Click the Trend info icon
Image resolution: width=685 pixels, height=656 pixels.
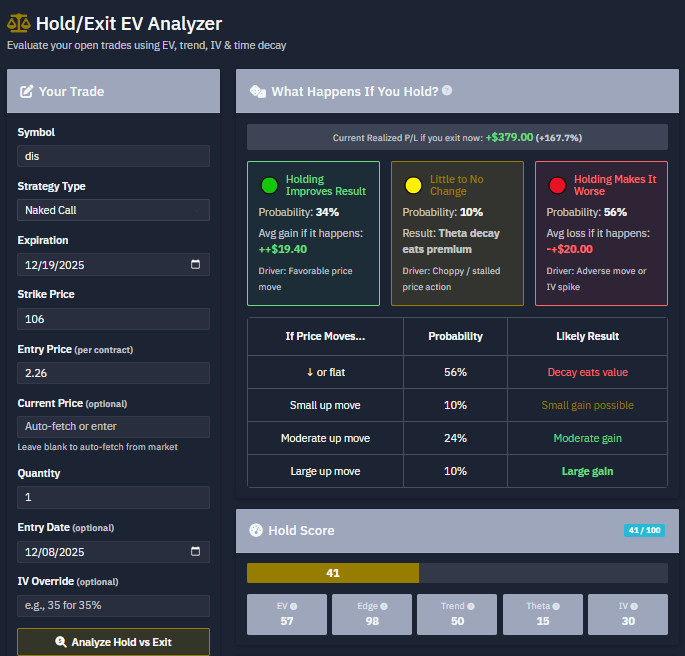click(471, 606)
